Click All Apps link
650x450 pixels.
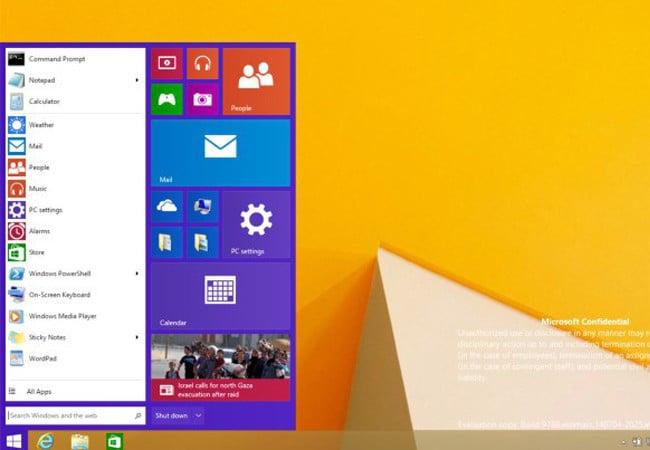pyautogui.click(x=39, y=392)
